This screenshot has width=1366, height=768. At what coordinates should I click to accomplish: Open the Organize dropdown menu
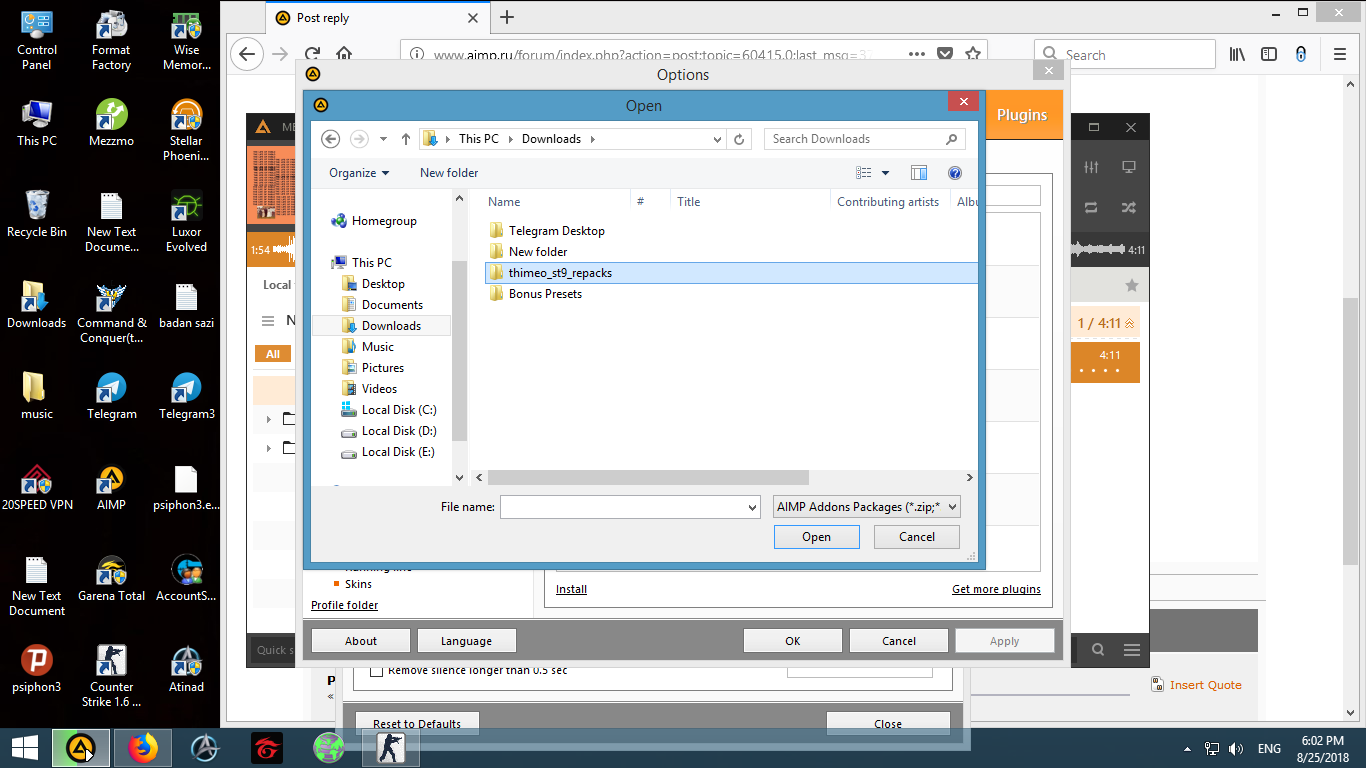pyautogui.click(x=359, y=173)
